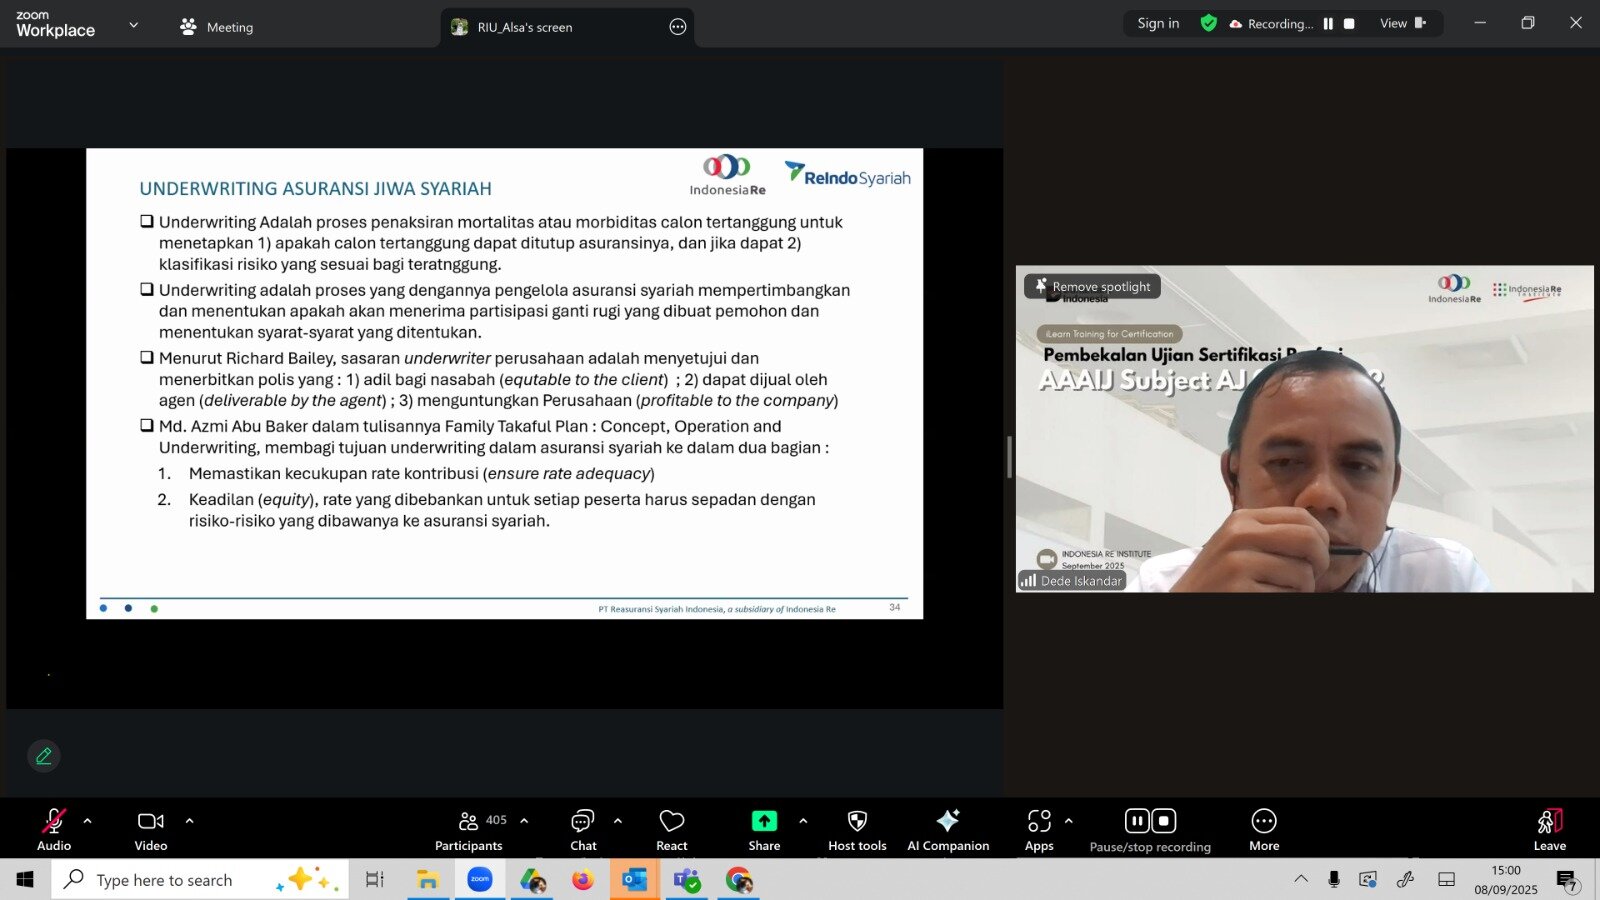Pause the recording in the top bar
The image size is (1600, 900).
click(1328, 24)
